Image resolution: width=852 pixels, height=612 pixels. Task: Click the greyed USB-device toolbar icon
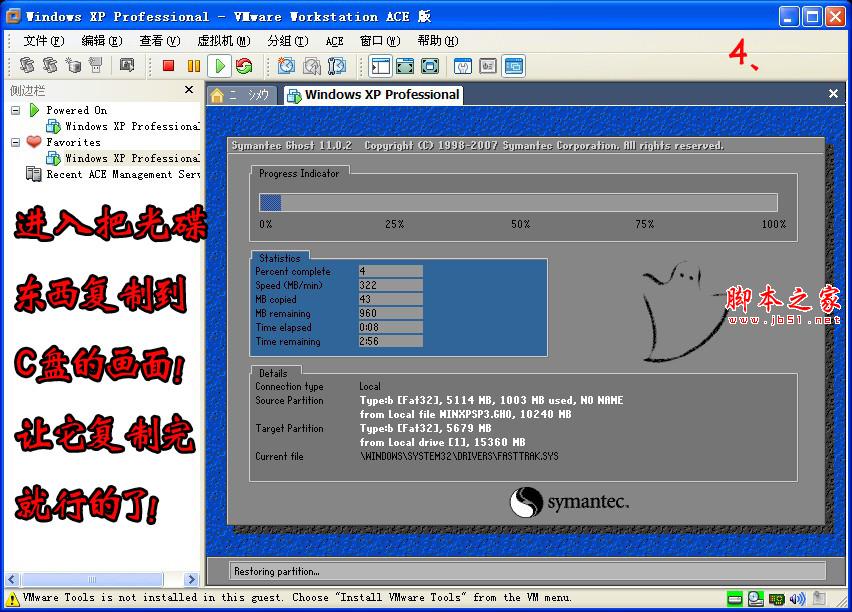coord(96,65)
